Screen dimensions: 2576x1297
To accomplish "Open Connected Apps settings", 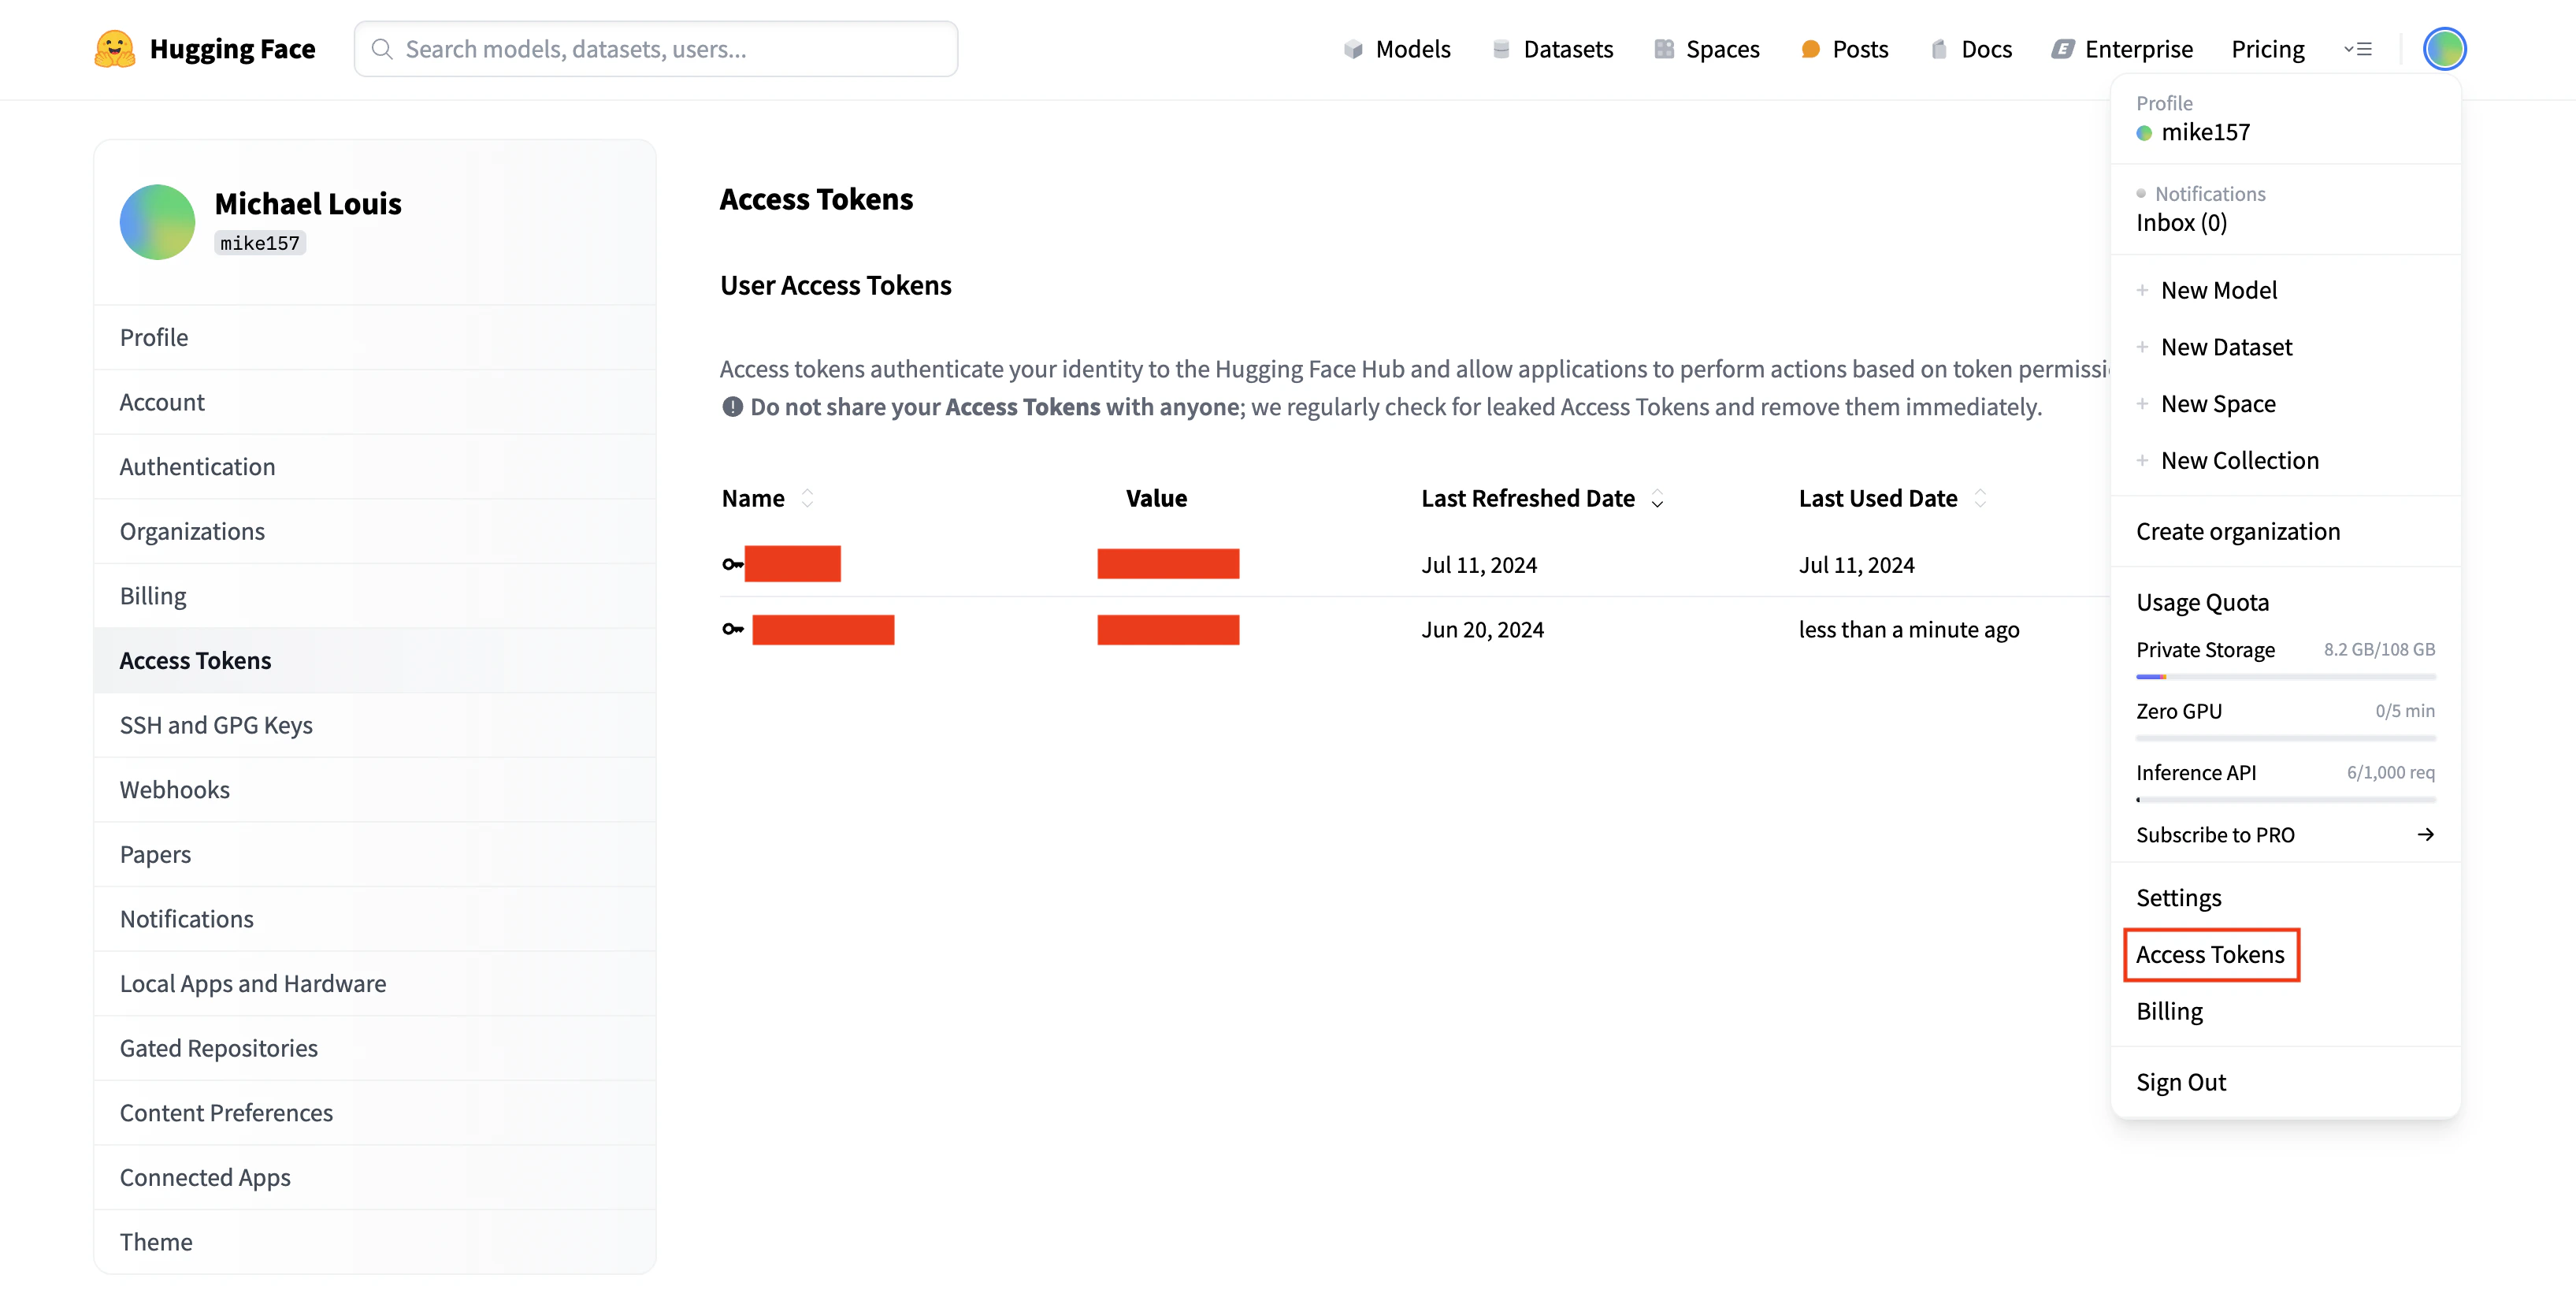I will 375,1178.
